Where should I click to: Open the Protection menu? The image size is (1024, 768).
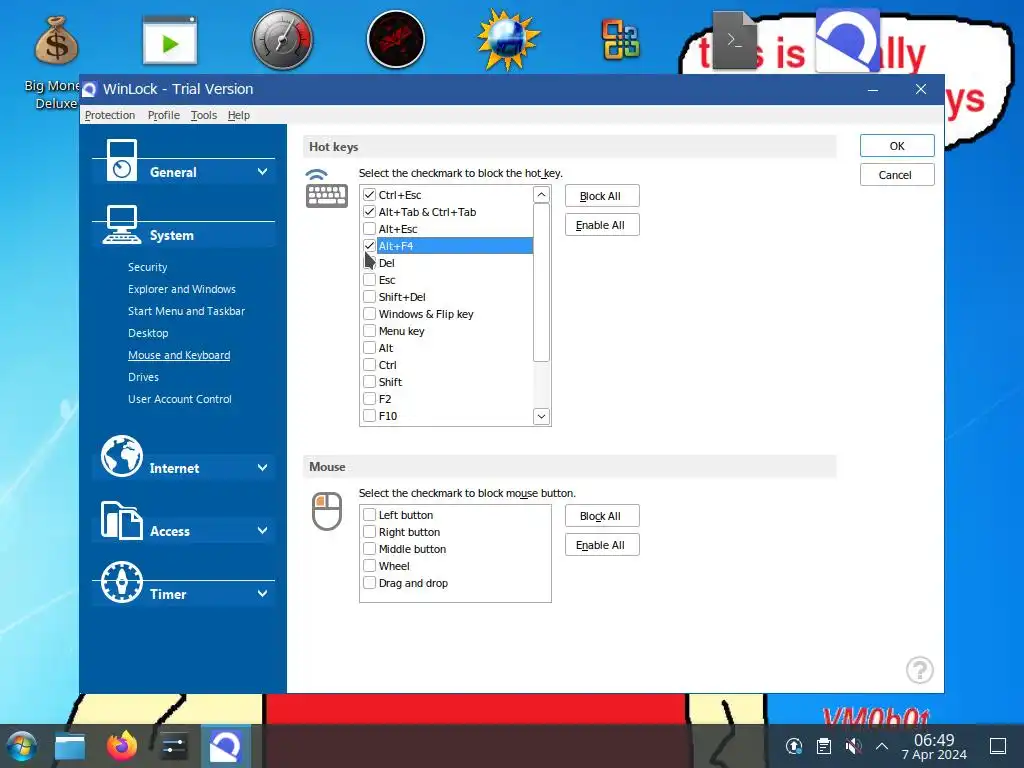(x=110, y=115)
